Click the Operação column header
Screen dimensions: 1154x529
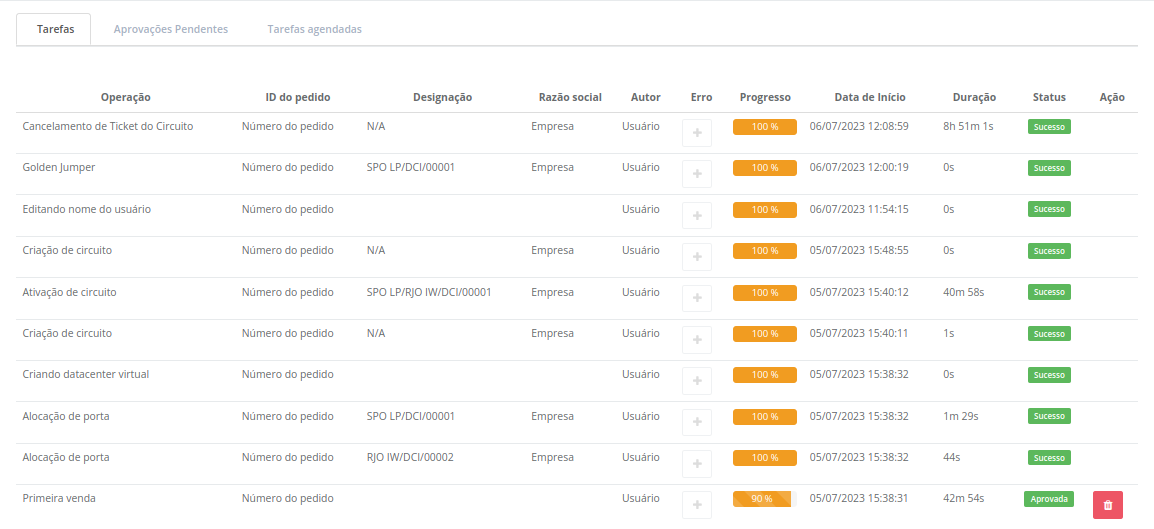(x=126, y=97)
